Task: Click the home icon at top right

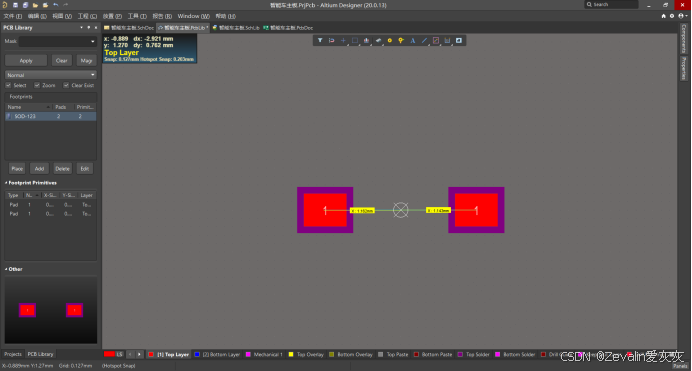Action: 663,16
